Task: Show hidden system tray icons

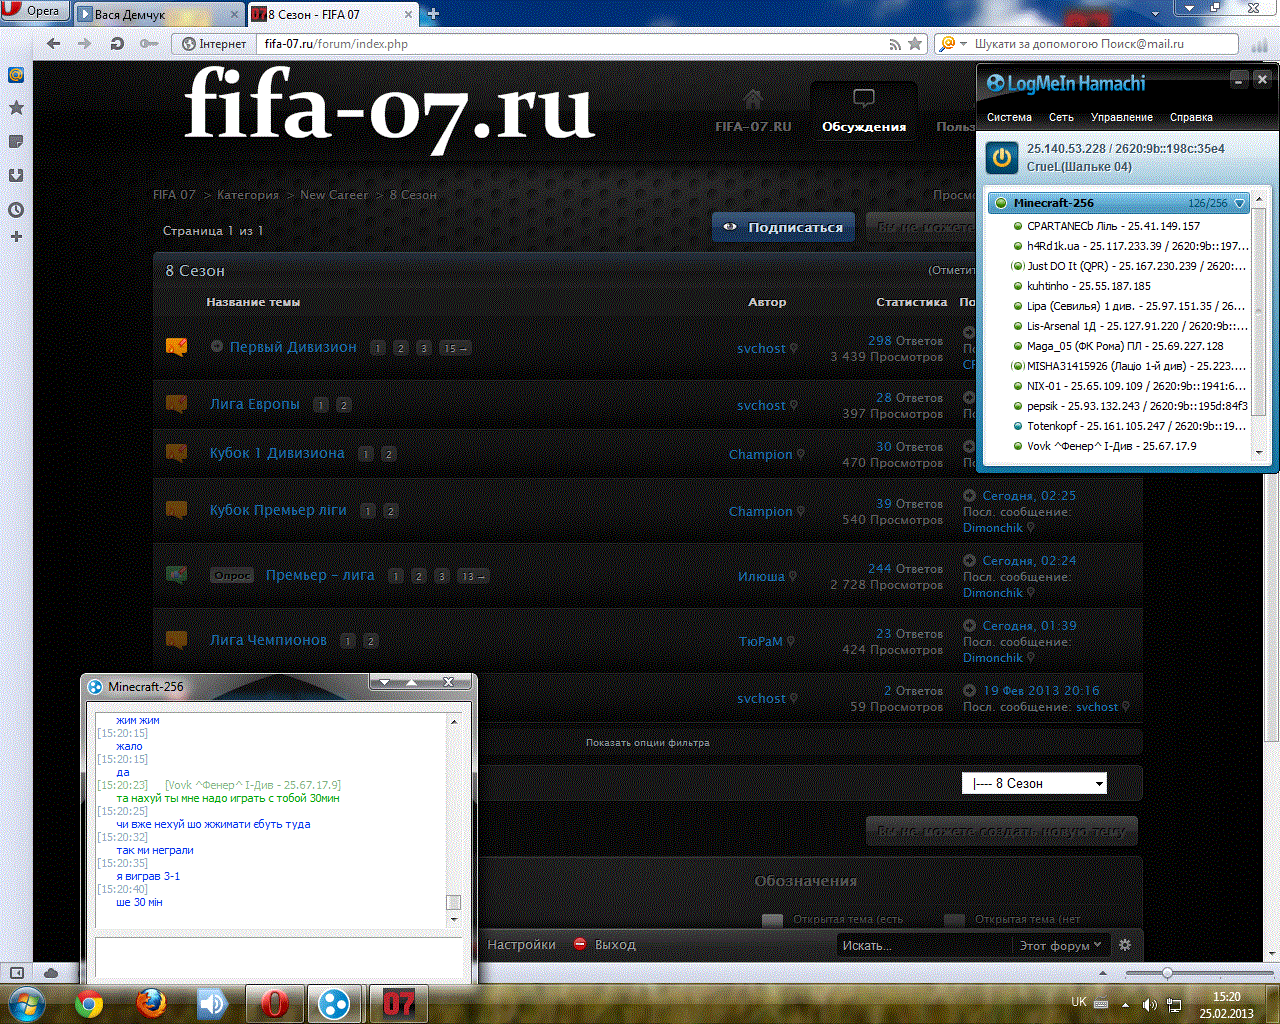Action: point(1126,1004)
